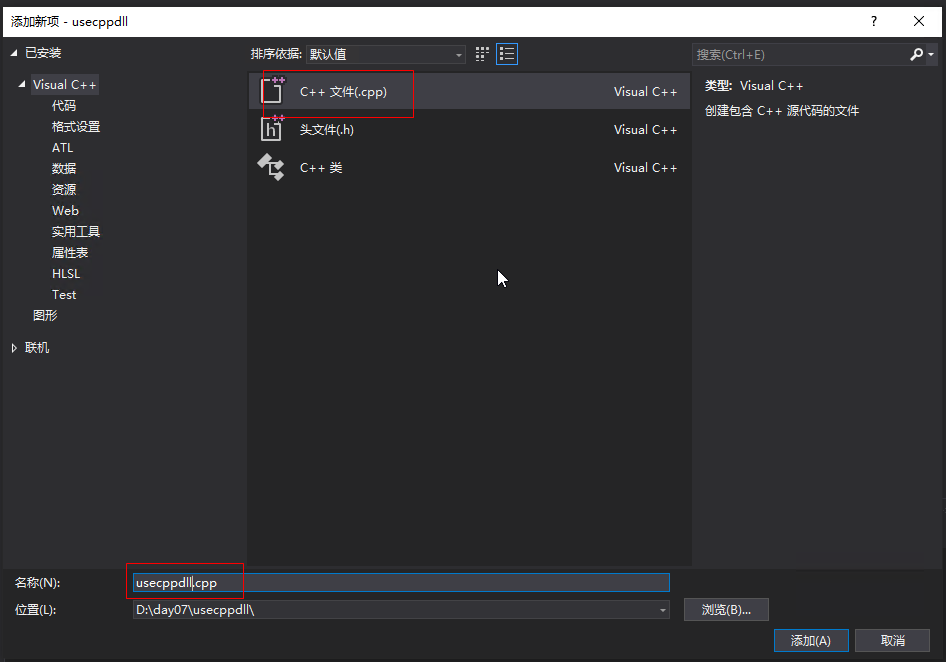
Task: Collapse the Visual C++ tree node
Action: (22, 84)
